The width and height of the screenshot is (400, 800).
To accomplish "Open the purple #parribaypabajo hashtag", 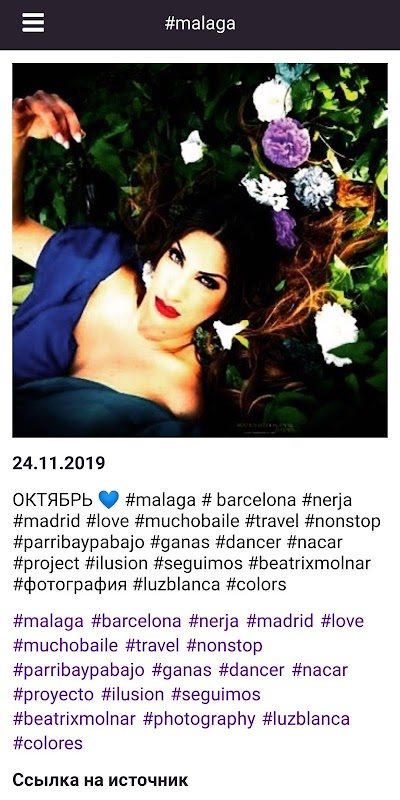I will click(79, 670).
